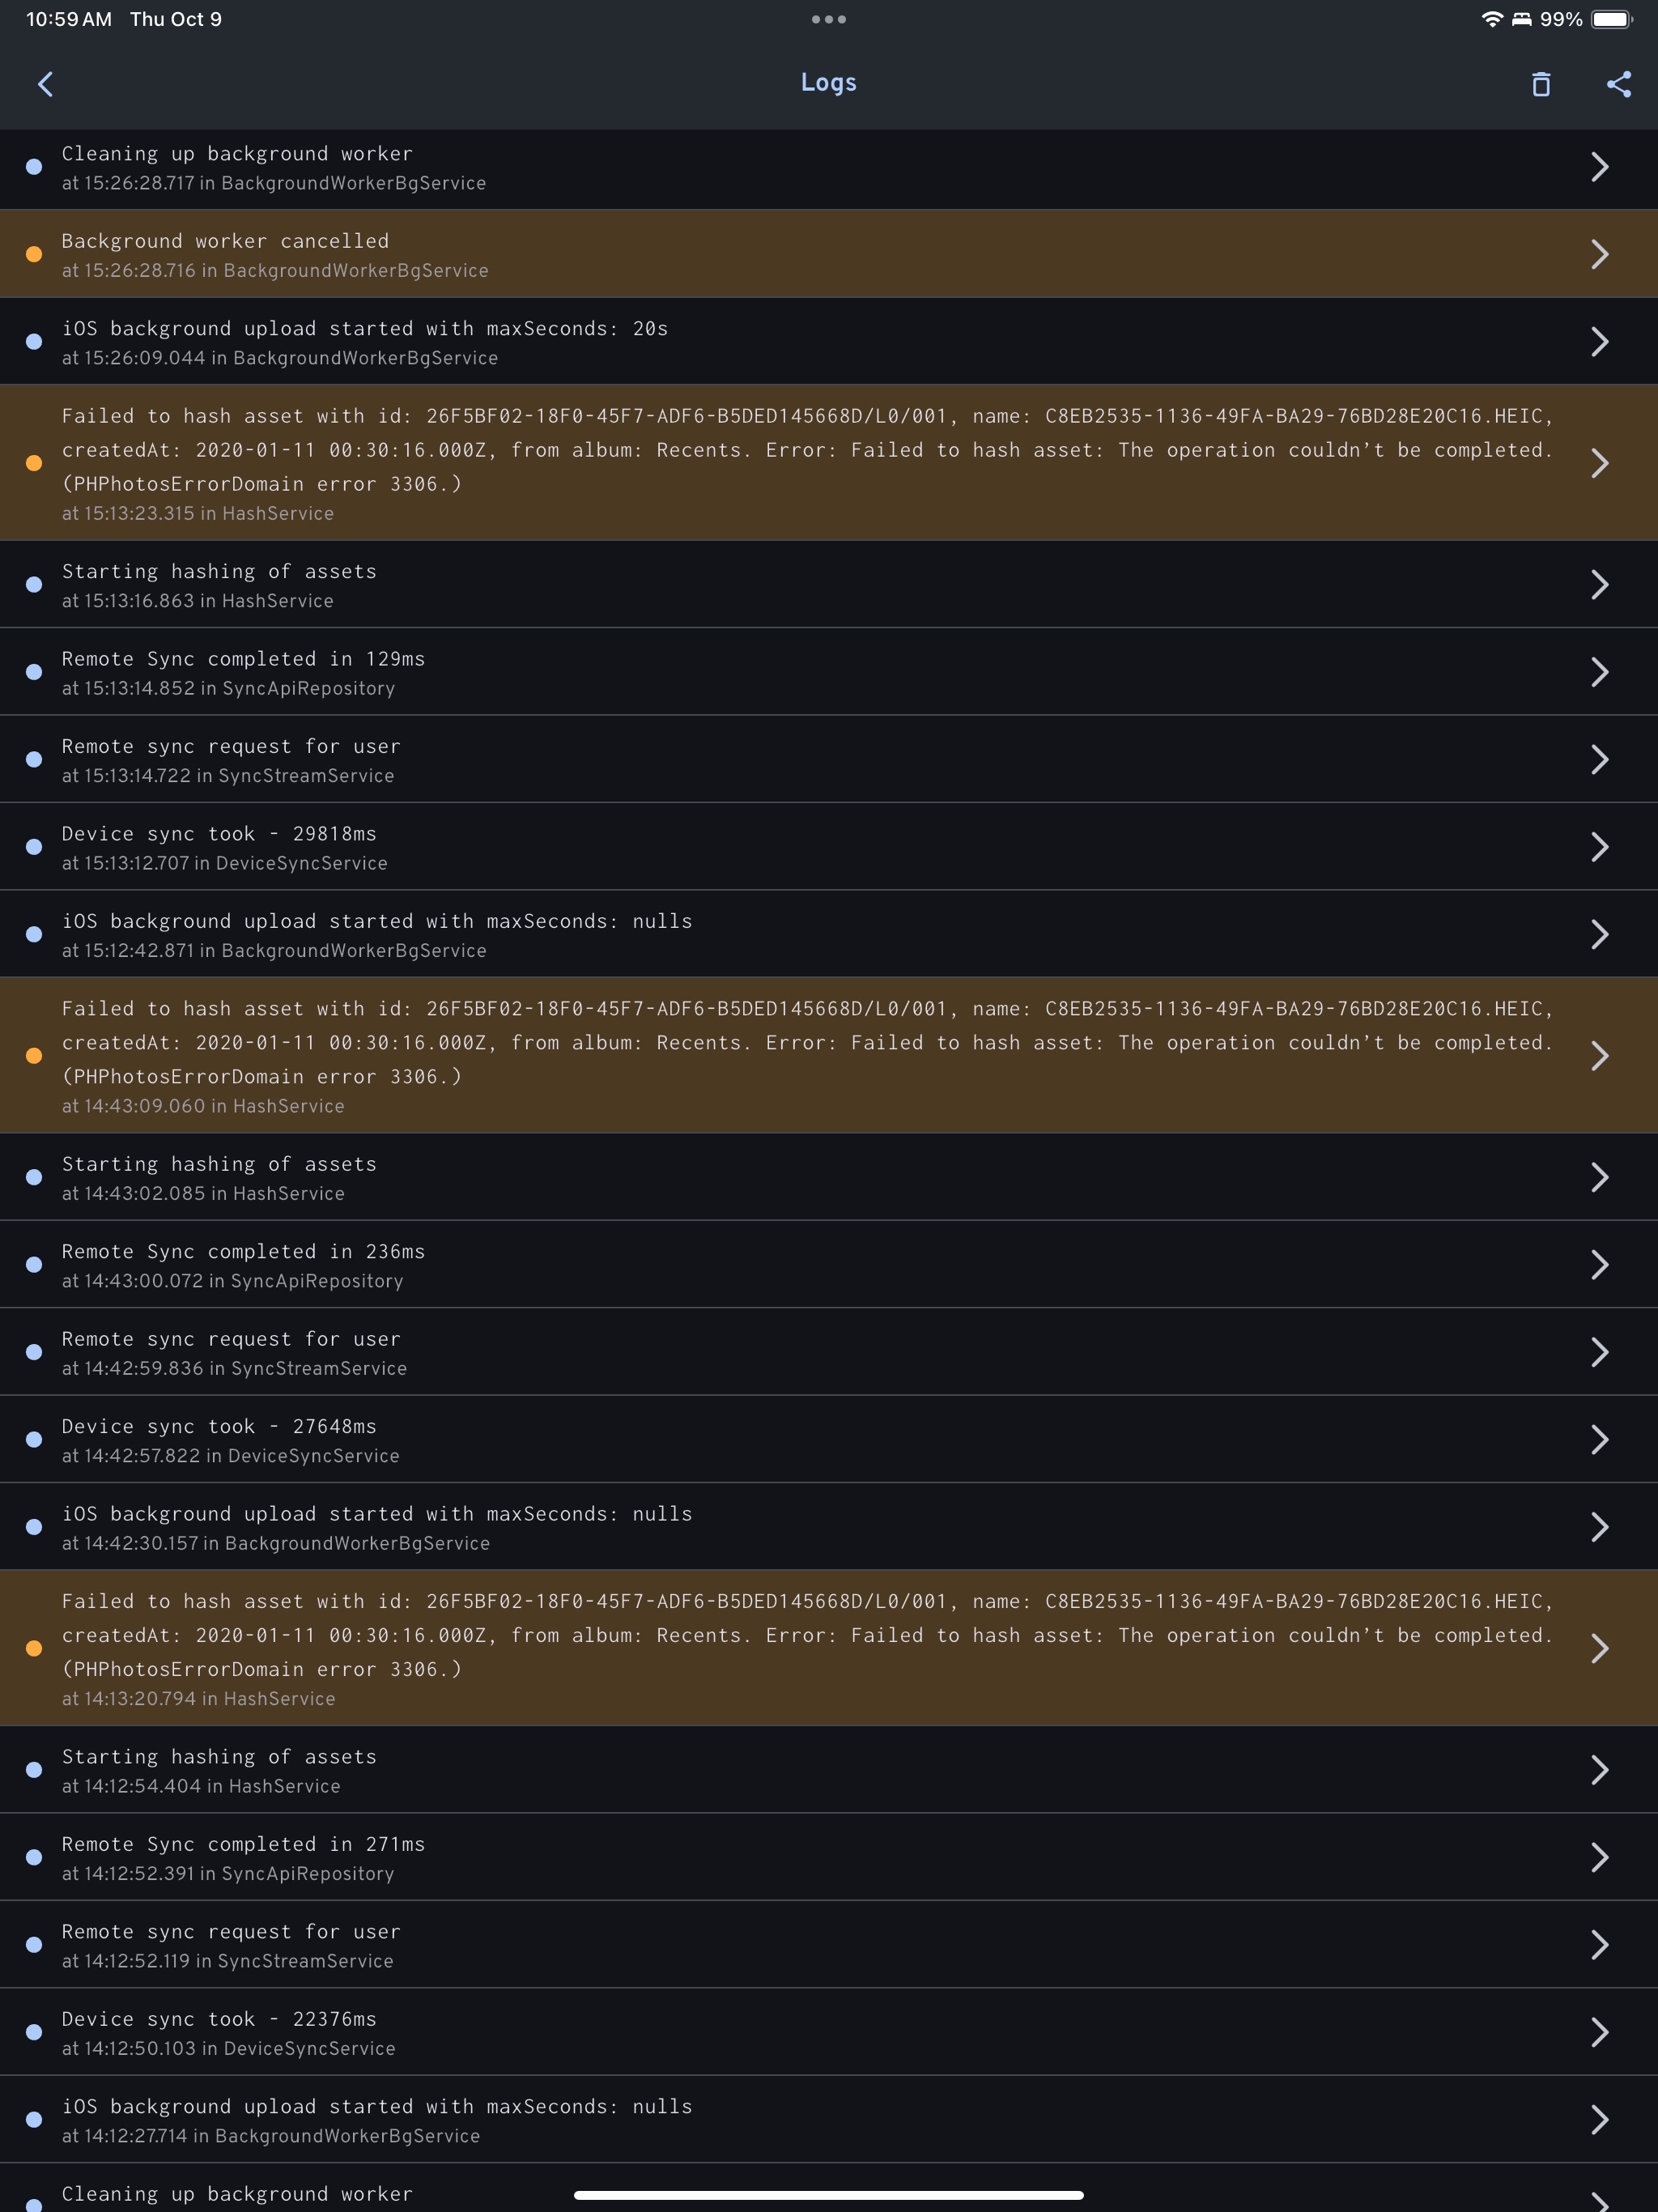Expand chevron for 15:13:23 hash failure
This screenshot has width=1658, height=2212.
(x=1599, y=463)
